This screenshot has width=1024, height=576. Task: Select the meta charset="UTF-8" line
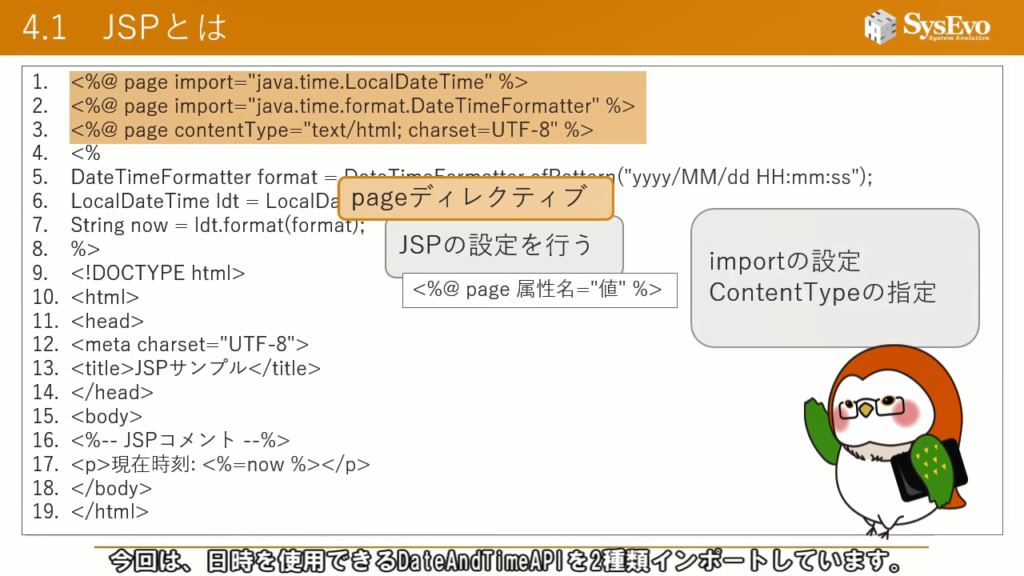pos(190,344)
